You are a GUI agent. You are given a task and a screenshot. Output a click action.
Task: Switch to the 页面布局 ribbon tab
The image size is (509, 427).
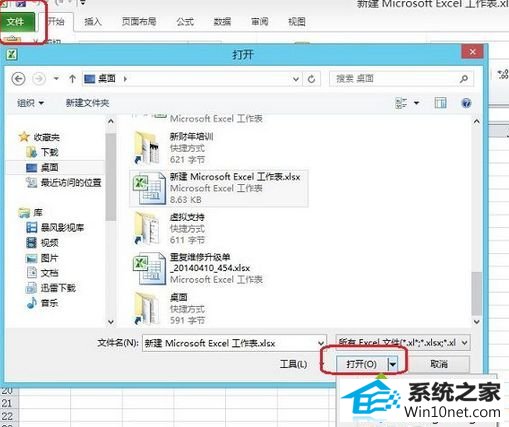(x=139, y=22)
